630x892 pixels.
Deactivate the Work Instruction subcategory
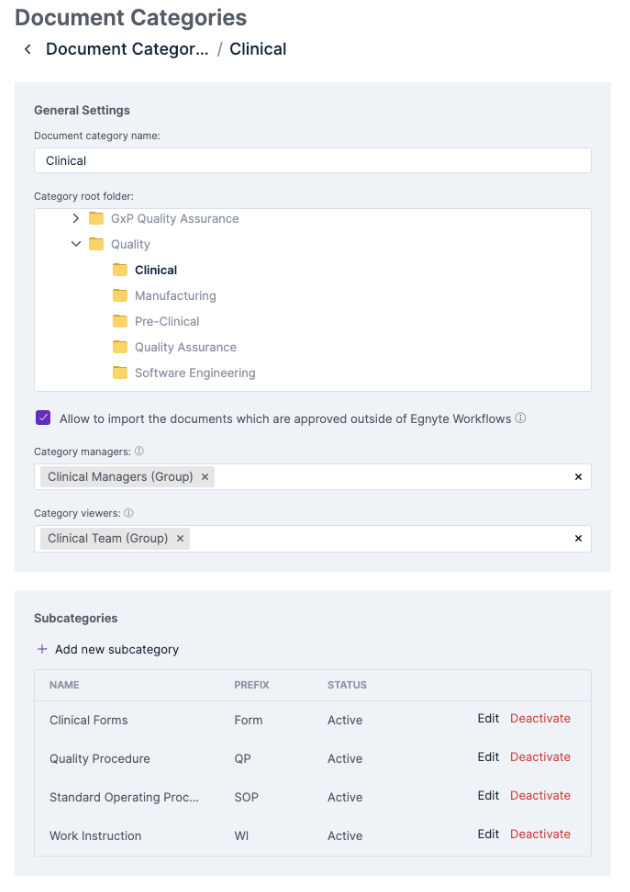click(540, 834)
